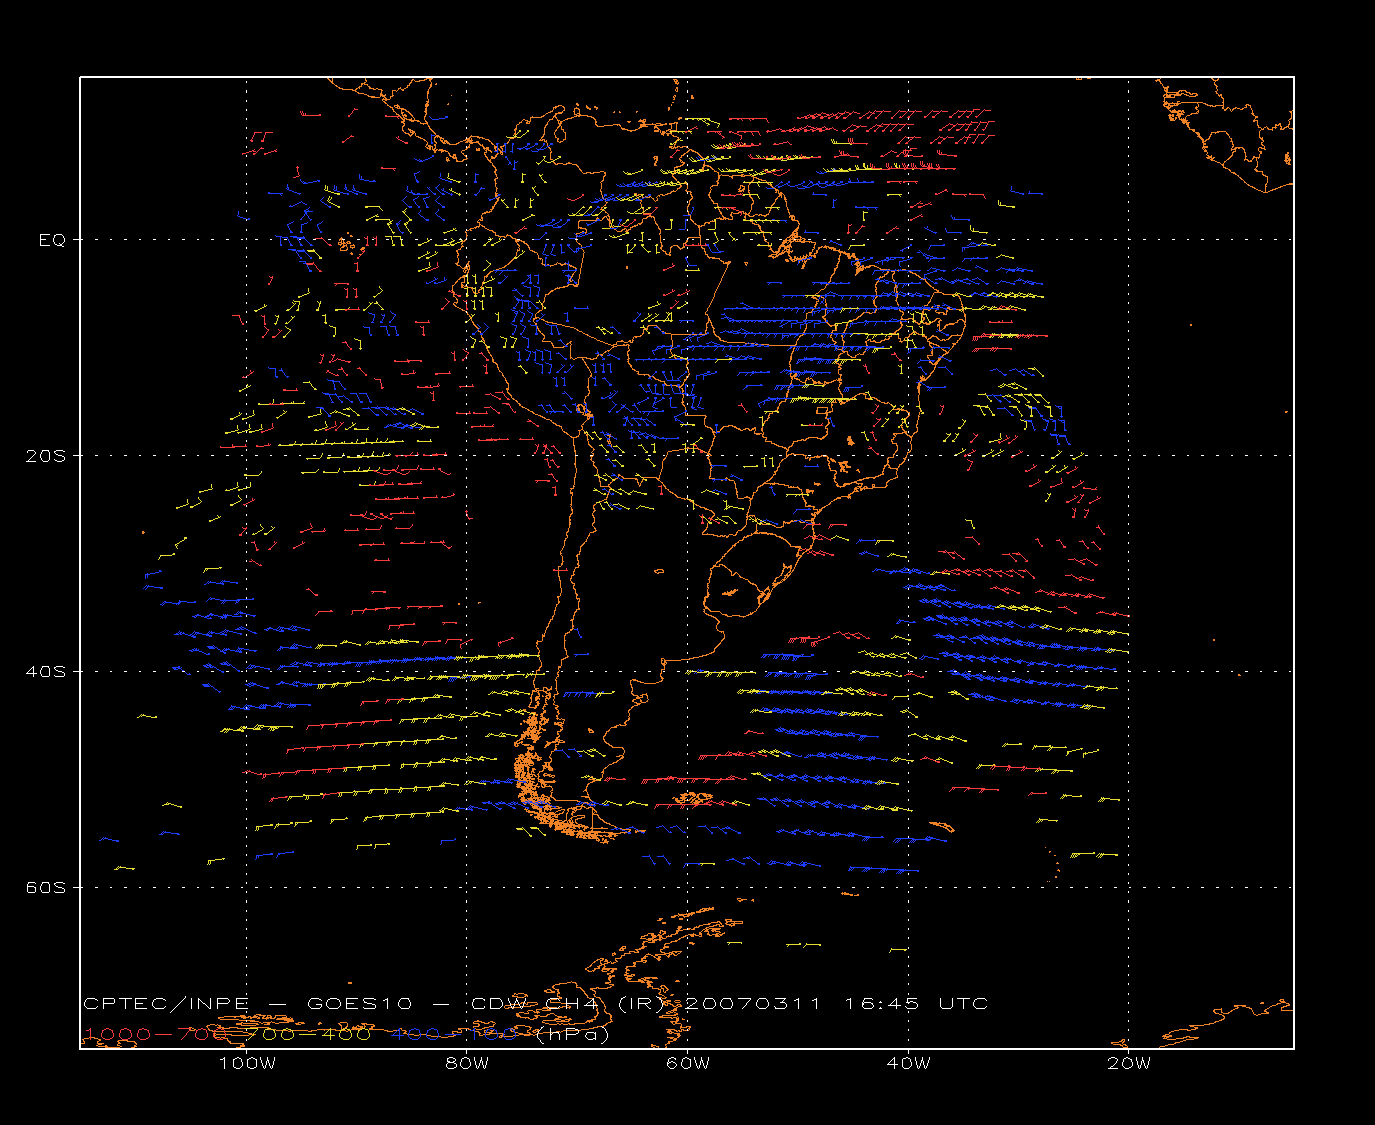Viewport: 1375px width, 1125px height.
Task: Click the 20S latitude label
Action: (46, 456)
